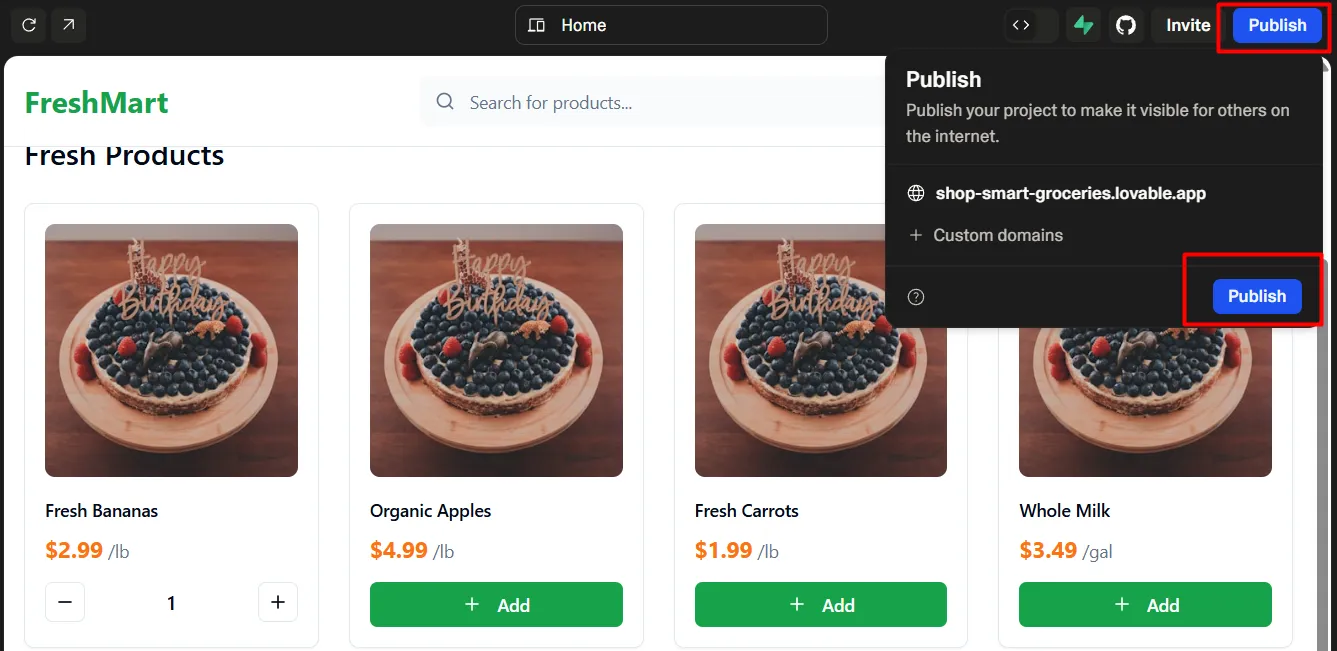Click the Invite button
The width and height of the screenshot is (1337, 651).
point(1187,25)
